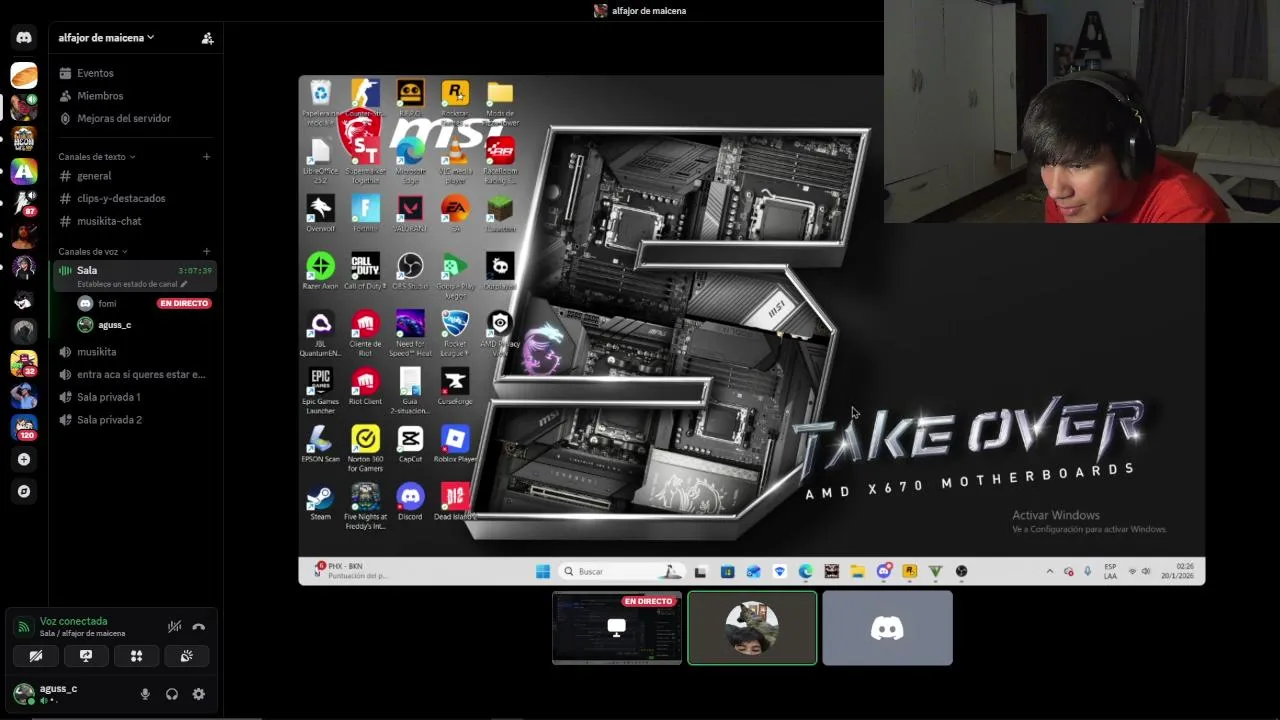Viewport: 1280px width, 720px height.
Task: Select the user avatar participant tile
Action: click(x=752, y=628)
